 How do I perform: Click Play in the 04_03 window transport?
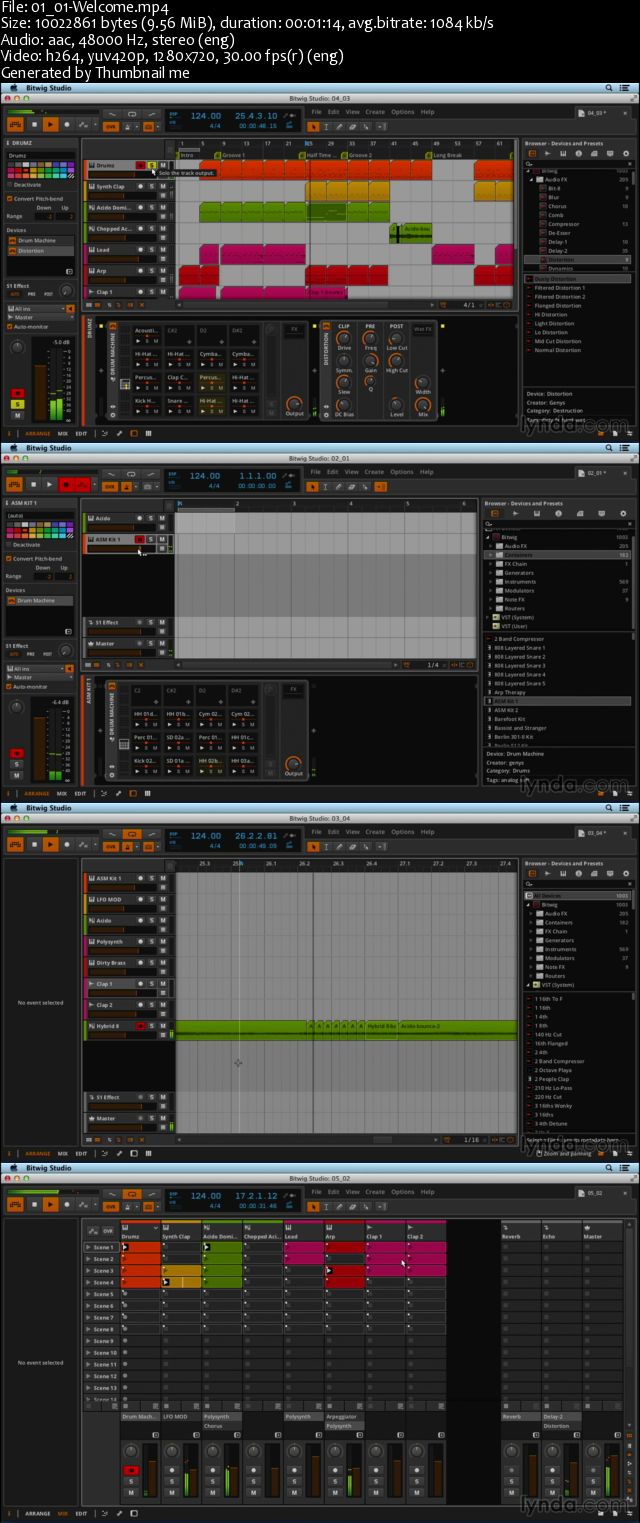(x=50, y=124)
